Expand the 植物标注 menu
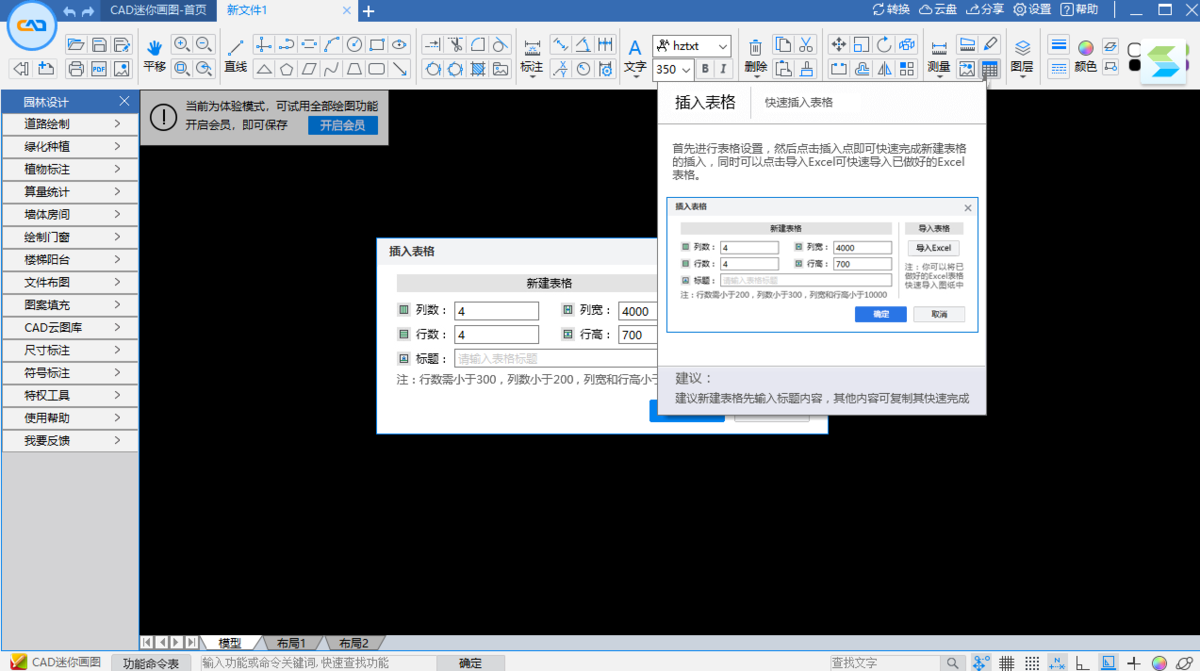This screenshot has width=1200, height=671. point(70,169)
